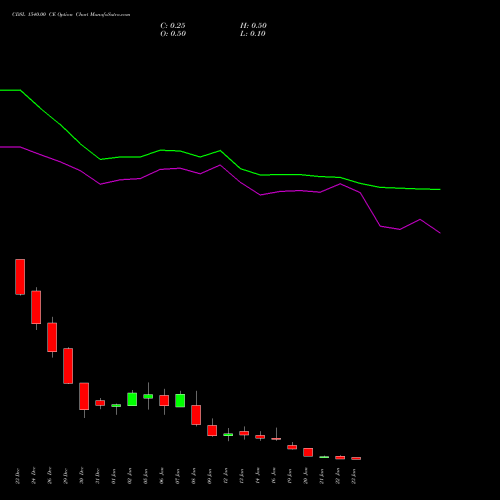Click the red candle above 26 Dec
500x500 pixels.
52,337
